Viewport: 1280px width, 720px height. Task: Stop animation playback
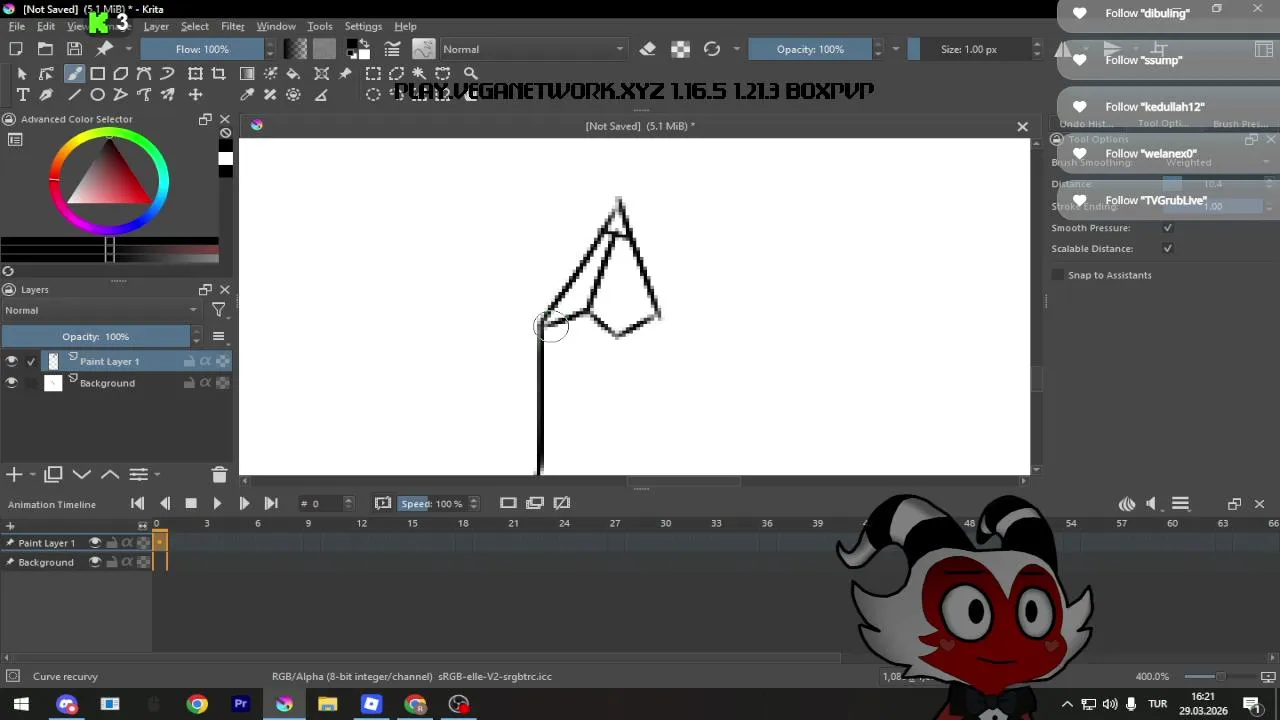click(x=191, y=504)
